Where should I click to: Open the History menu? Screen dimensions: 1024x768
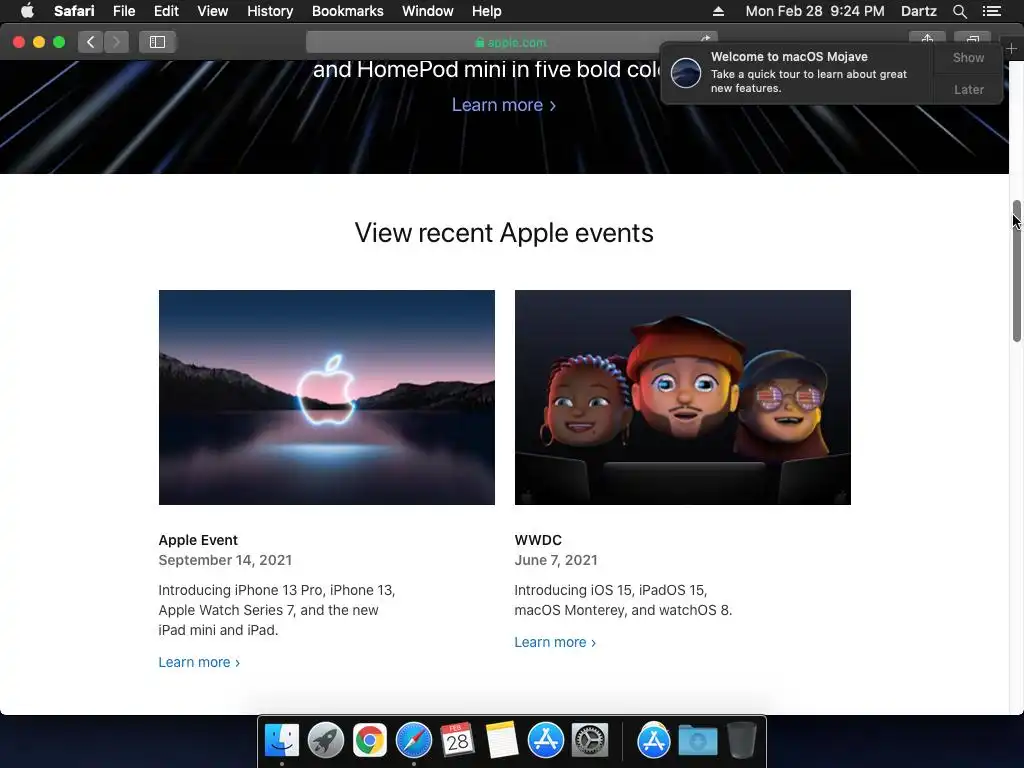(270, 11)
